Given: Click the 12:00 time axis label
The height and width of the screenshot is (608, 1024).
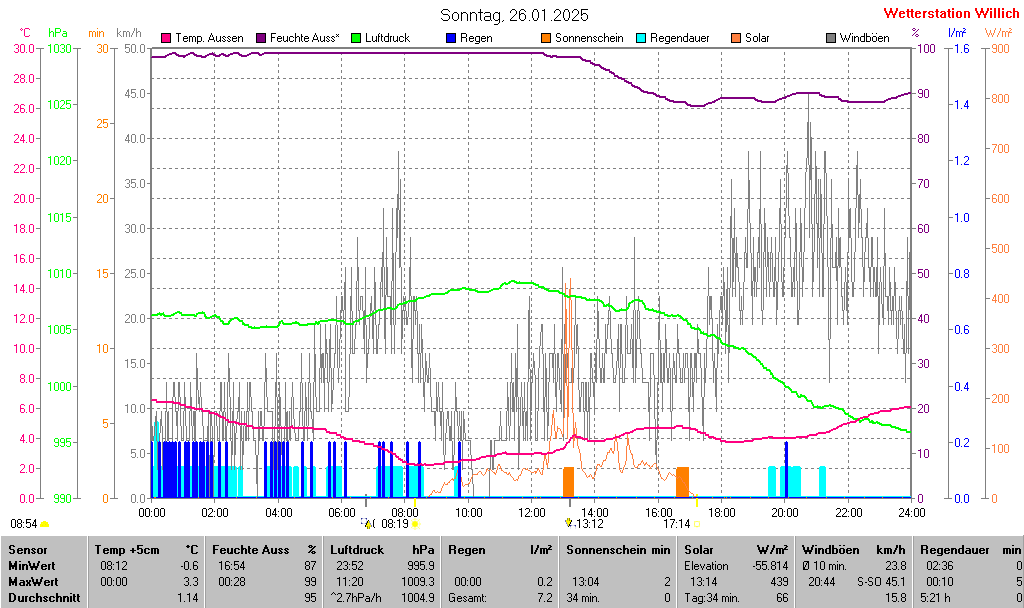Looking at the screenshot, I should (x=532, y=513).
